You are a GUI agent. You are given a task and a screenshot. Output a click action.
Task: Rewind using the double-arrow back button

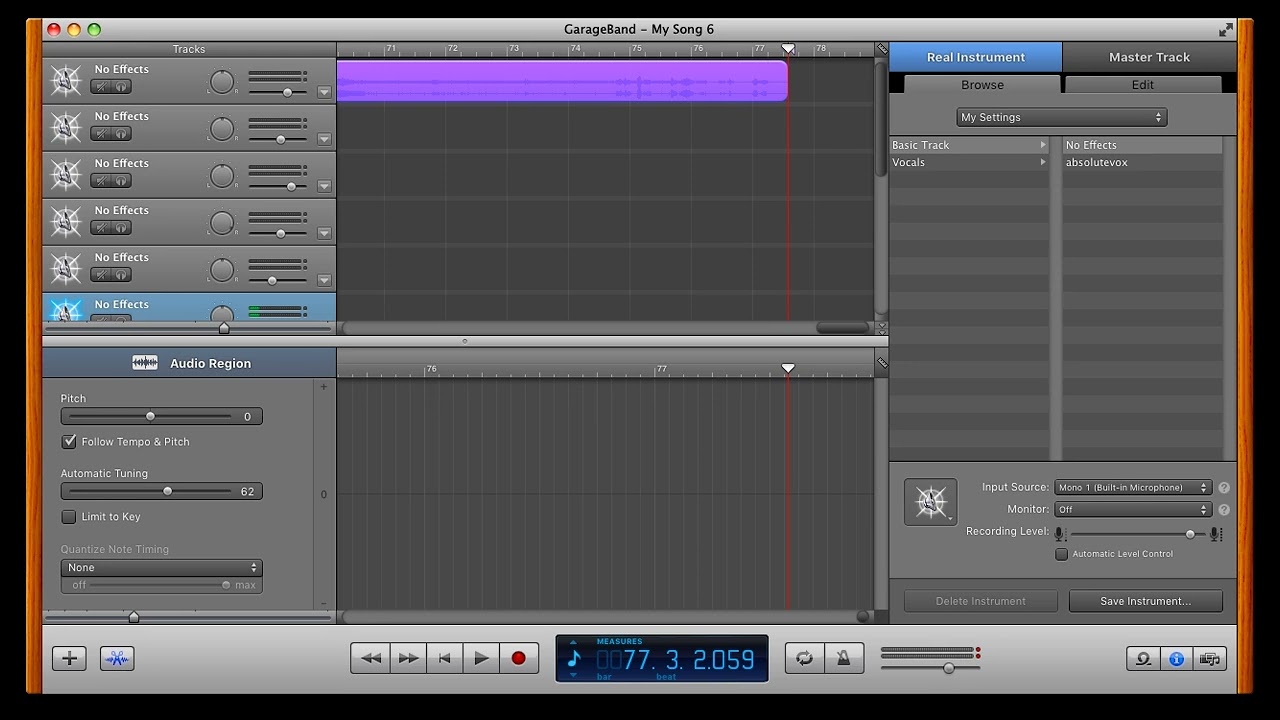tap(370, 658)
